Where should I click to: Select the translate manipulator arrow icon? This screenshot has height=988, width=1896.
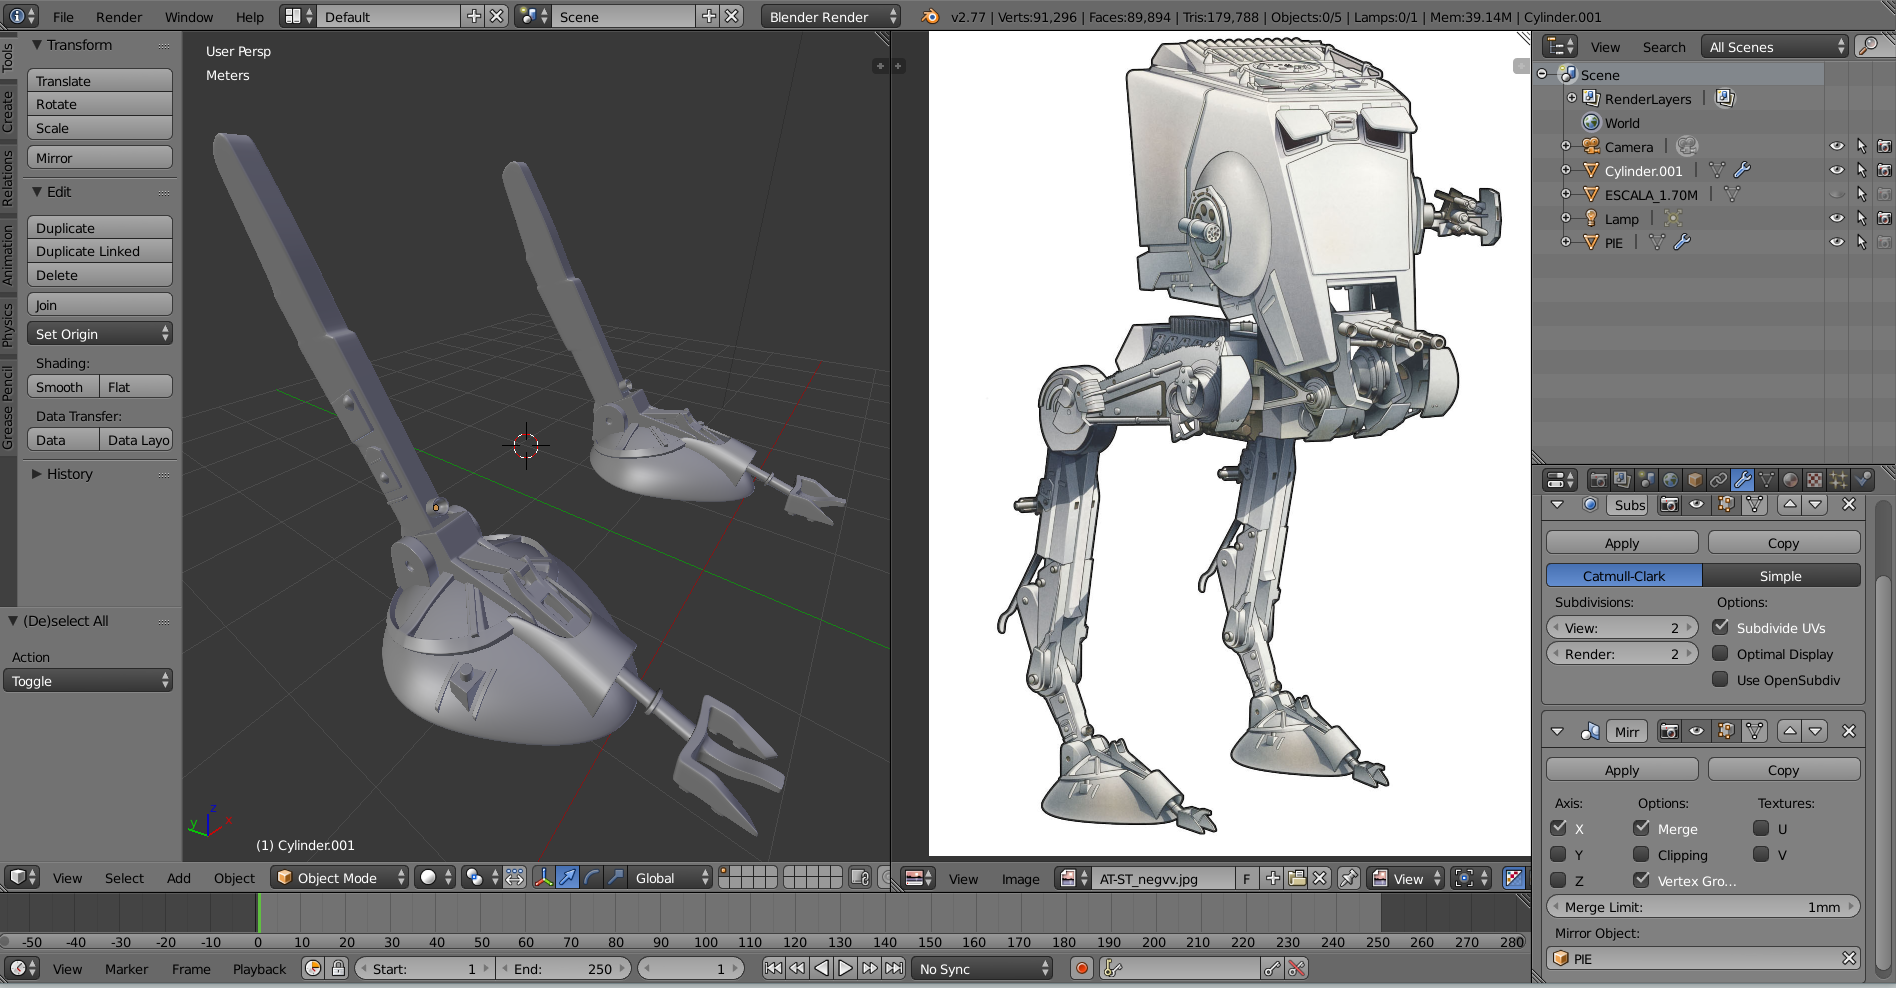click(567, 878)
